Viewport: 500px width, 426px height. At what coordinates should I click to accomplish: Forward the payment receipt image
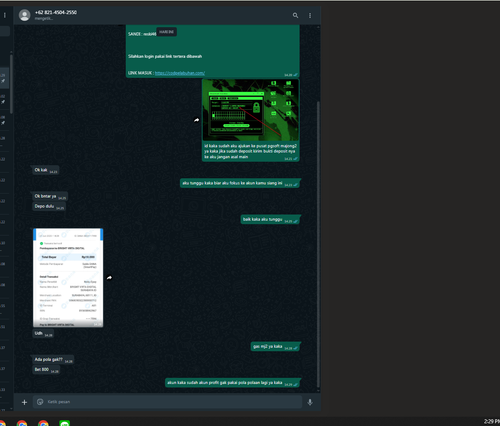[x=109, y=277]
